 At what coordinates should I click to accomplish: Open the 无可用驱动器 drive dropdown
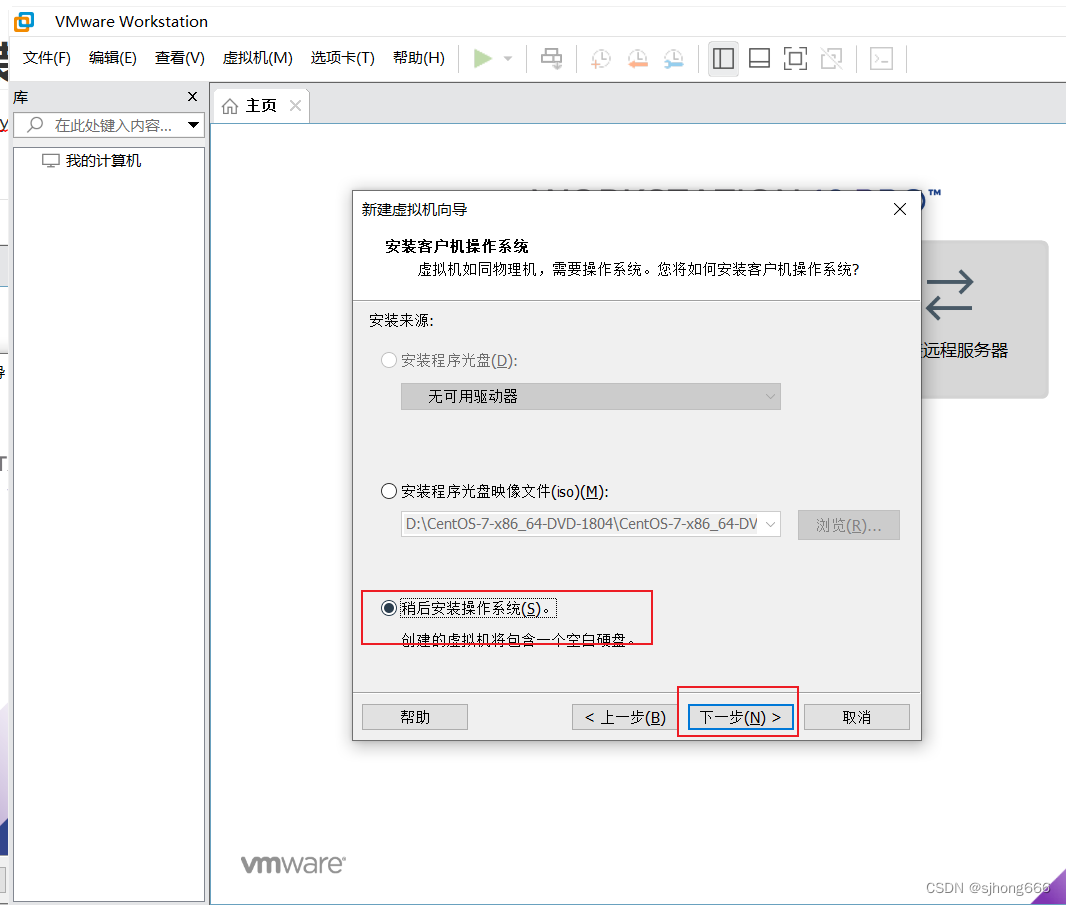pyautogui.click(x=591, y=396)
